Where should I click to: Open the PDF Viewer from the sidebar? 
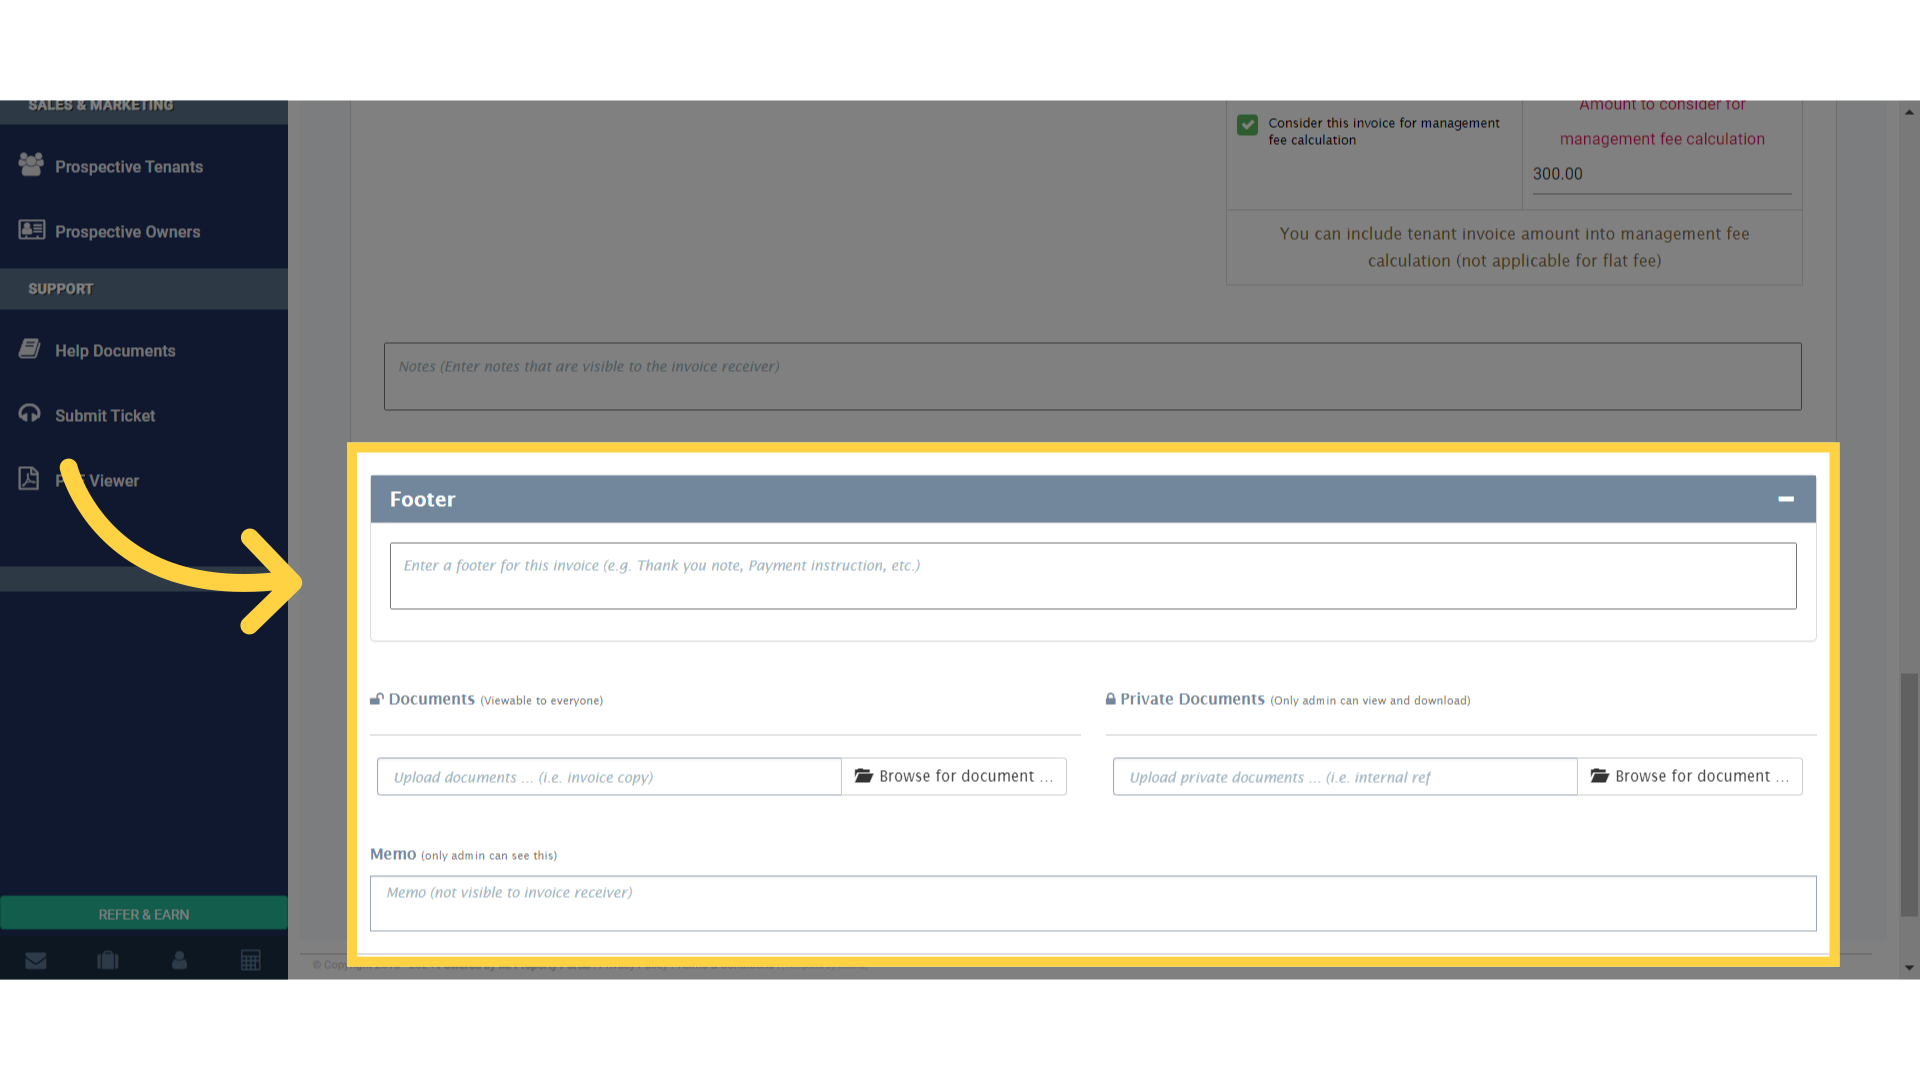tap(29, 478)
